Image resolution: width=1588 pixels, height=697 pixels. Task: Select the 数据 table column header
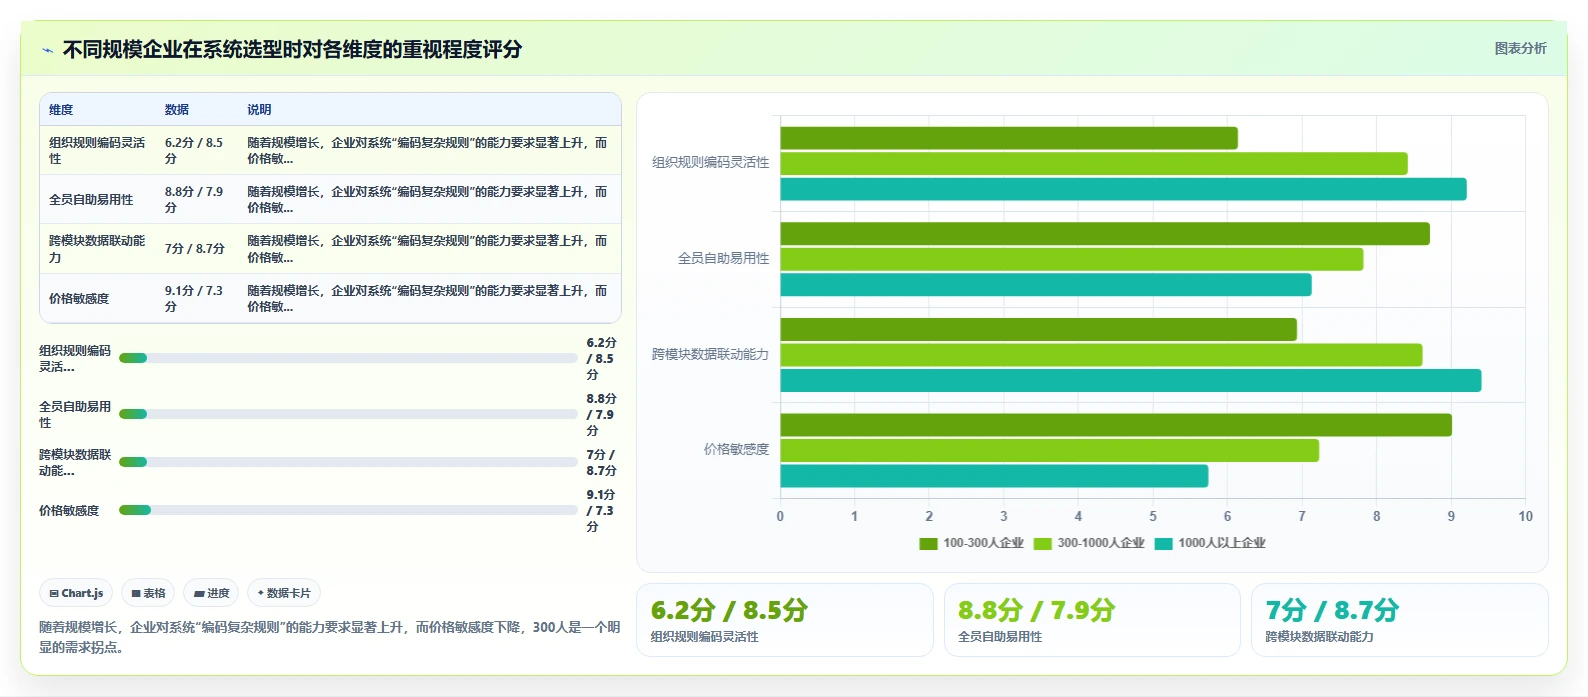point(177,110)
